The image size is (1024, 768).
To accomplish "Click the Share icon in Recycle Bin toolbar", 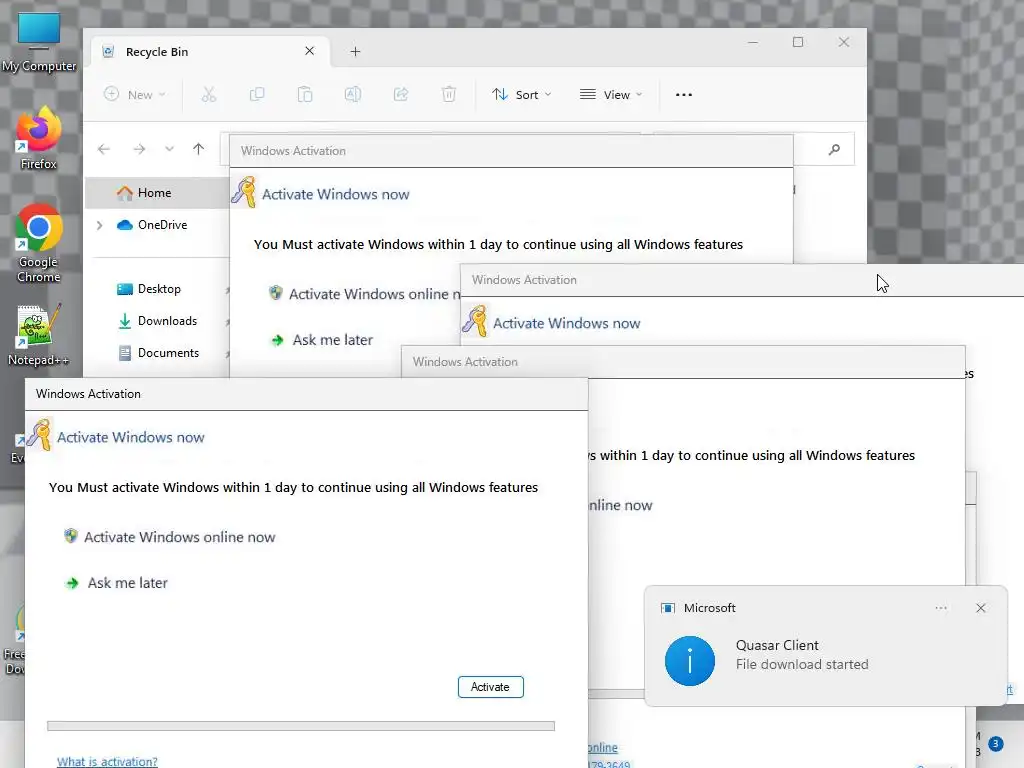I will (400, 95).
